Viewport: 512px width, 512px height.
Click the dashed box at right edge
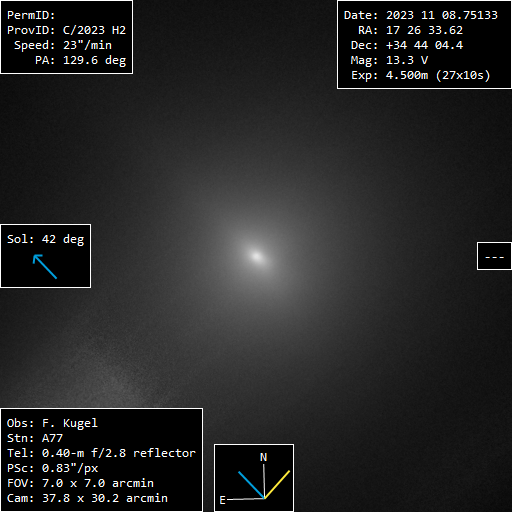[x=494, y=256]
